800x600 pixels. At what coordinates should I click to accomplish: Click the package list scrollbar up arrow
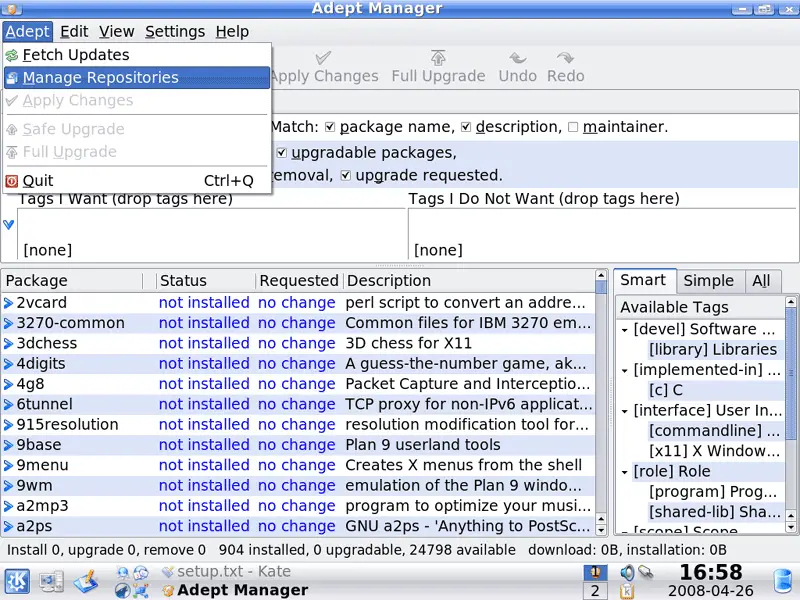coord(601,276)
